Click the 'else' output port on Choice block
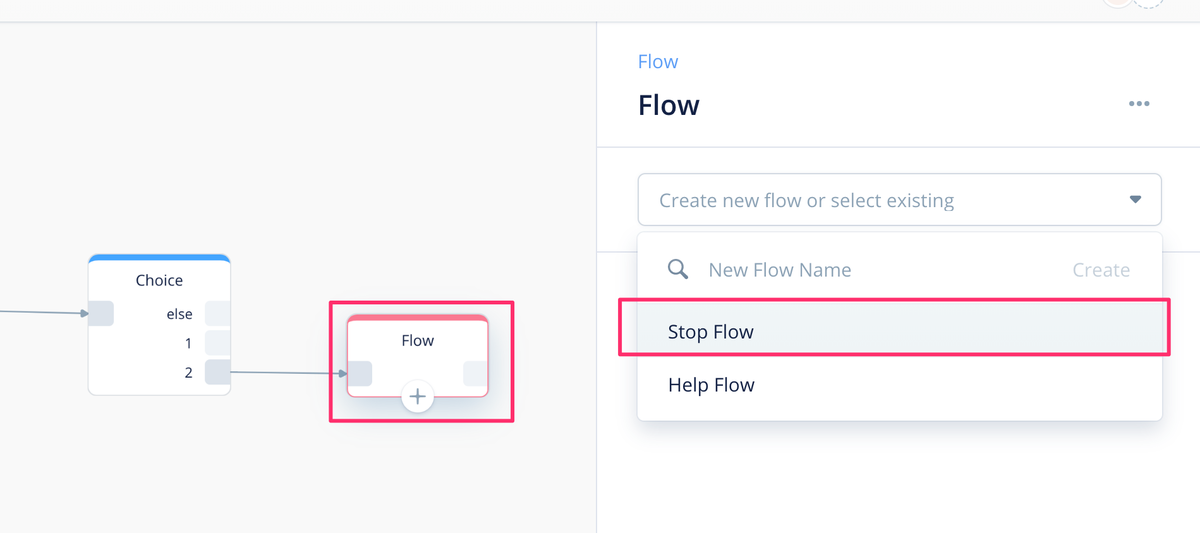This screenshot has height=533, width=1200. 218,313
